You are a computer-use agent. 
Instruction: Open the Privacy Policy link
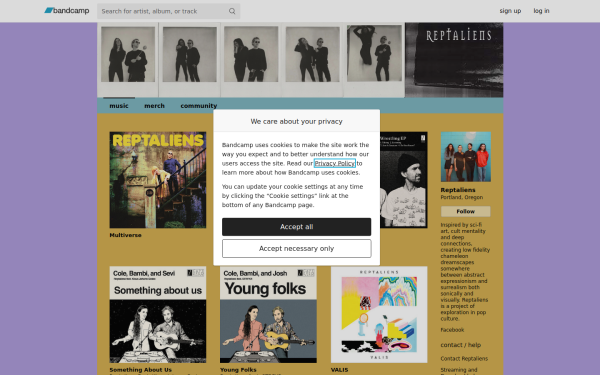pyautogui.click(x=335, y=163)
